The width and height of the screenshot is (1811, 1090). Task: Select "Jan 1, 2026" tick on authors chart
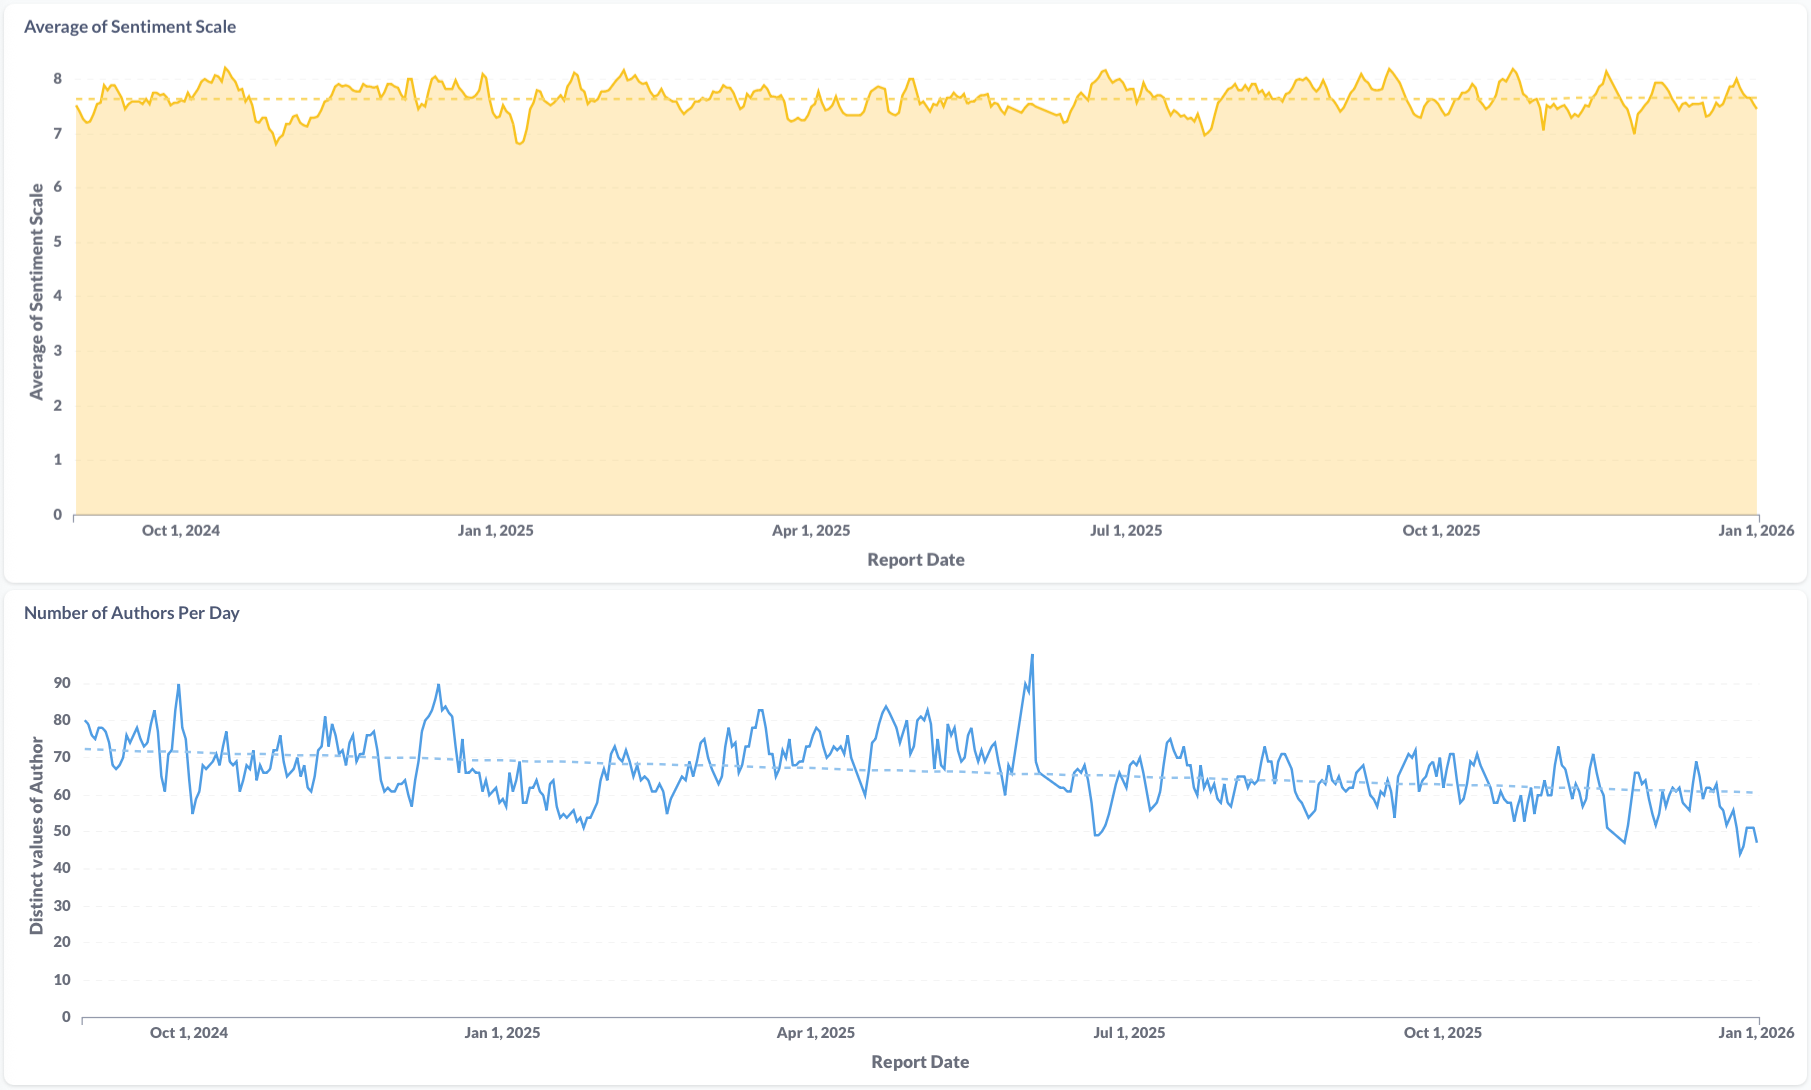pos(1755,1033)
